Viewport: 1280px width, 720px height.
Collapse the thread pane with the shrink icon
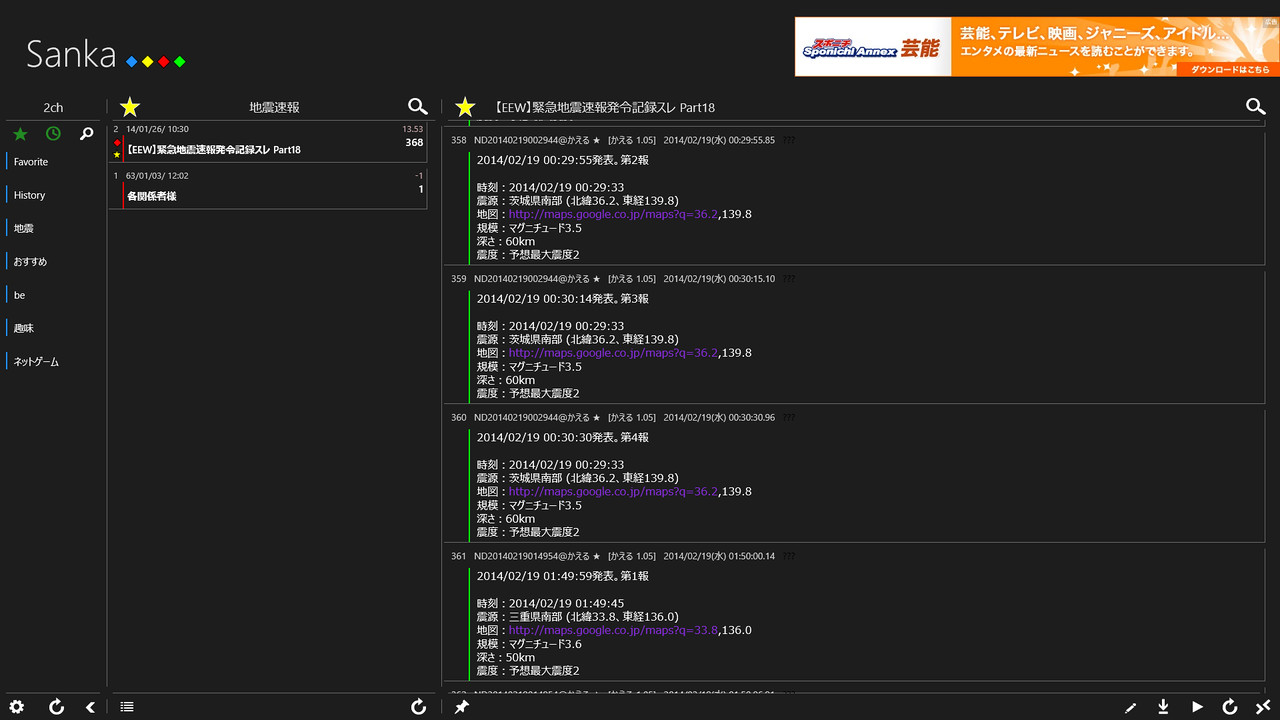coord(1264,707)
